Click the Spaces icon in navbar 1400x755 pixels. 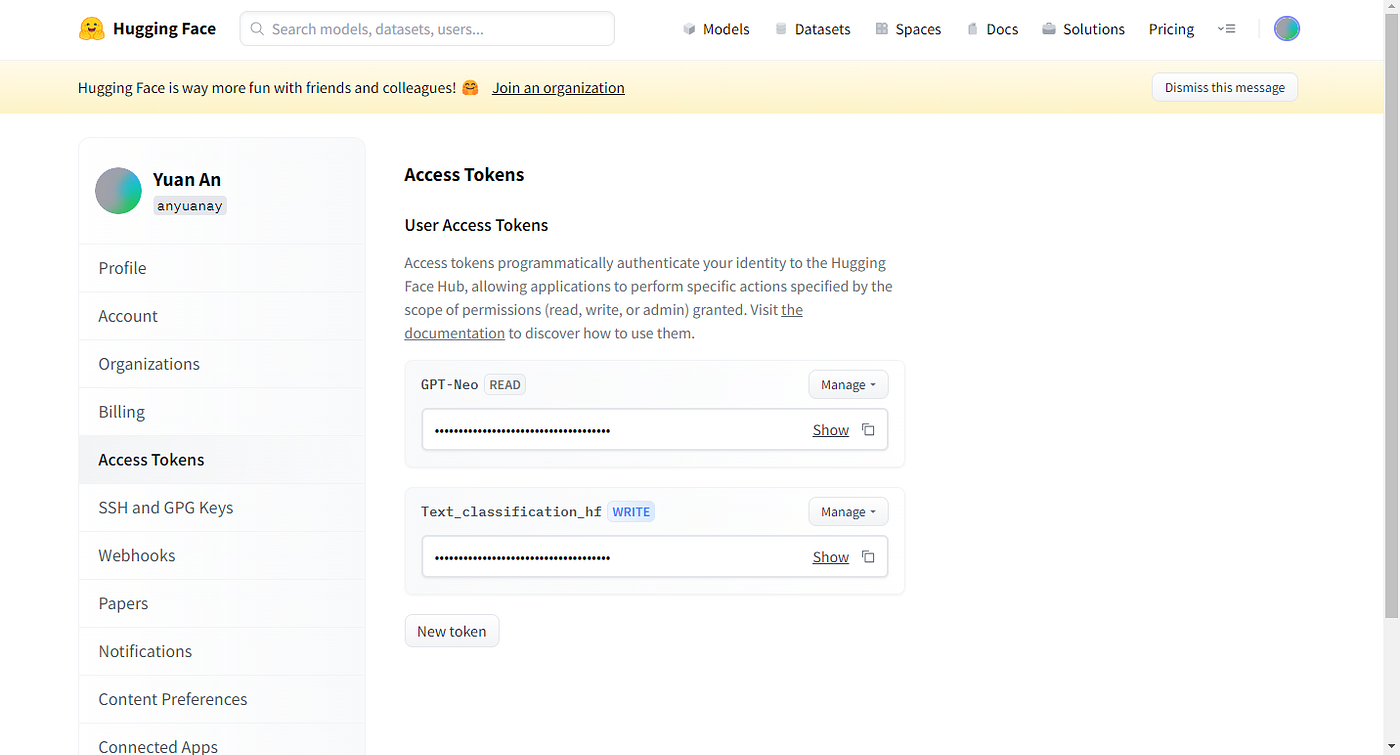[881, 29]
